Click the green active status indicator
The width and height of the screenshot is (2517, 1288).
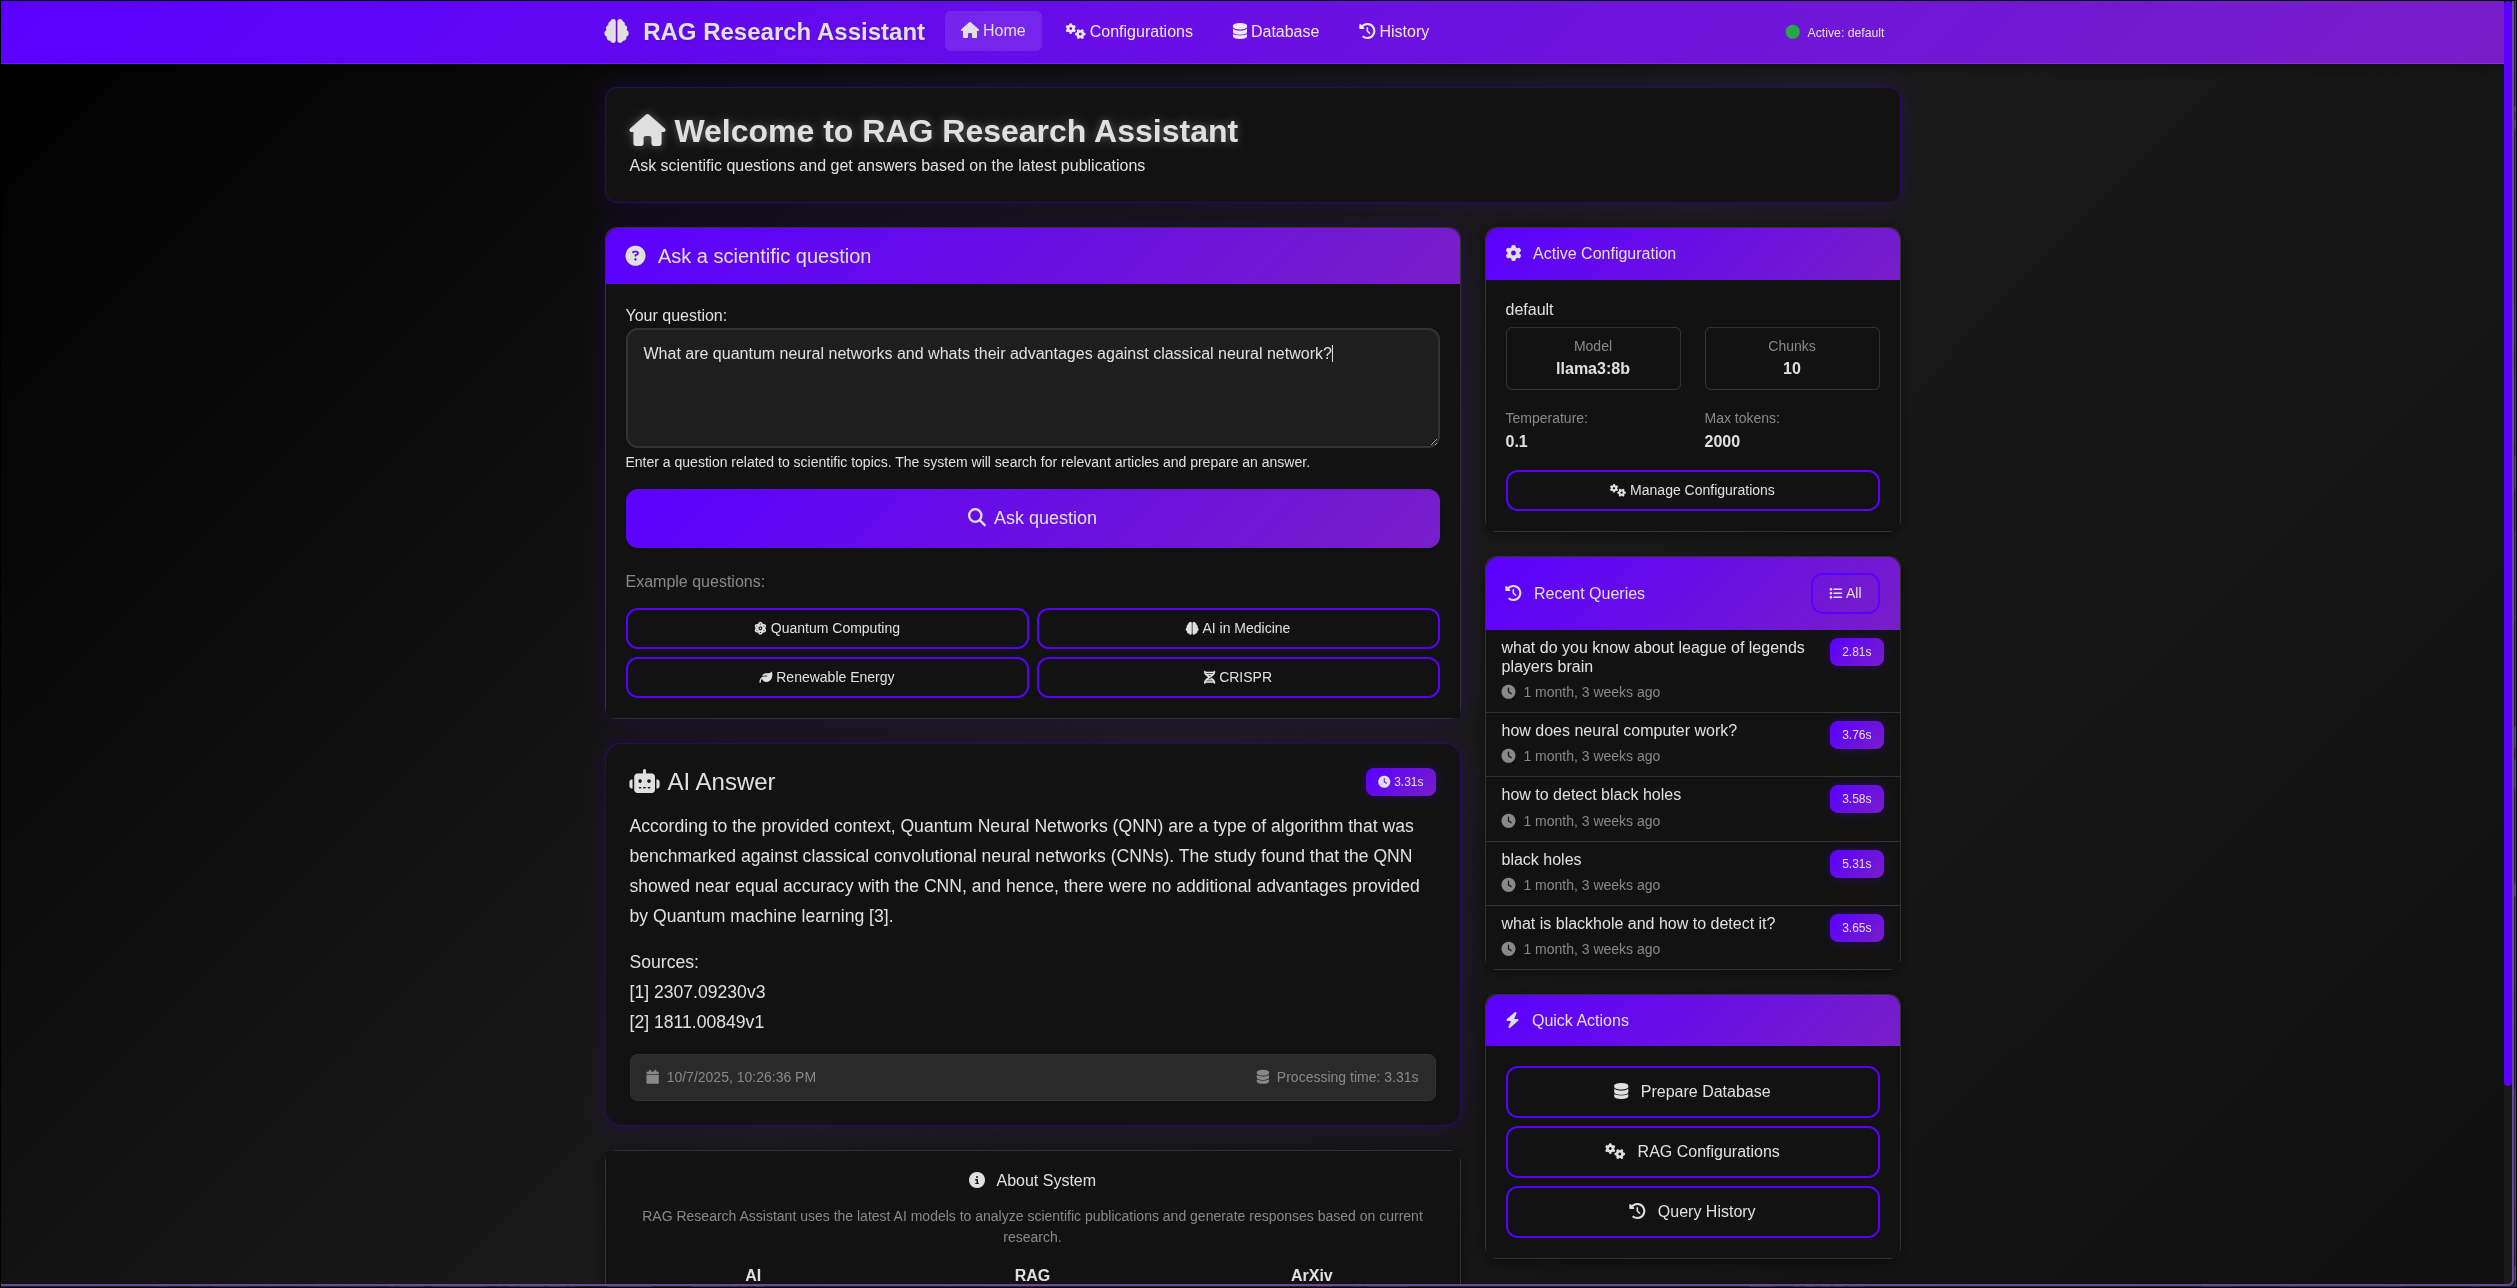click(1792, 32)
